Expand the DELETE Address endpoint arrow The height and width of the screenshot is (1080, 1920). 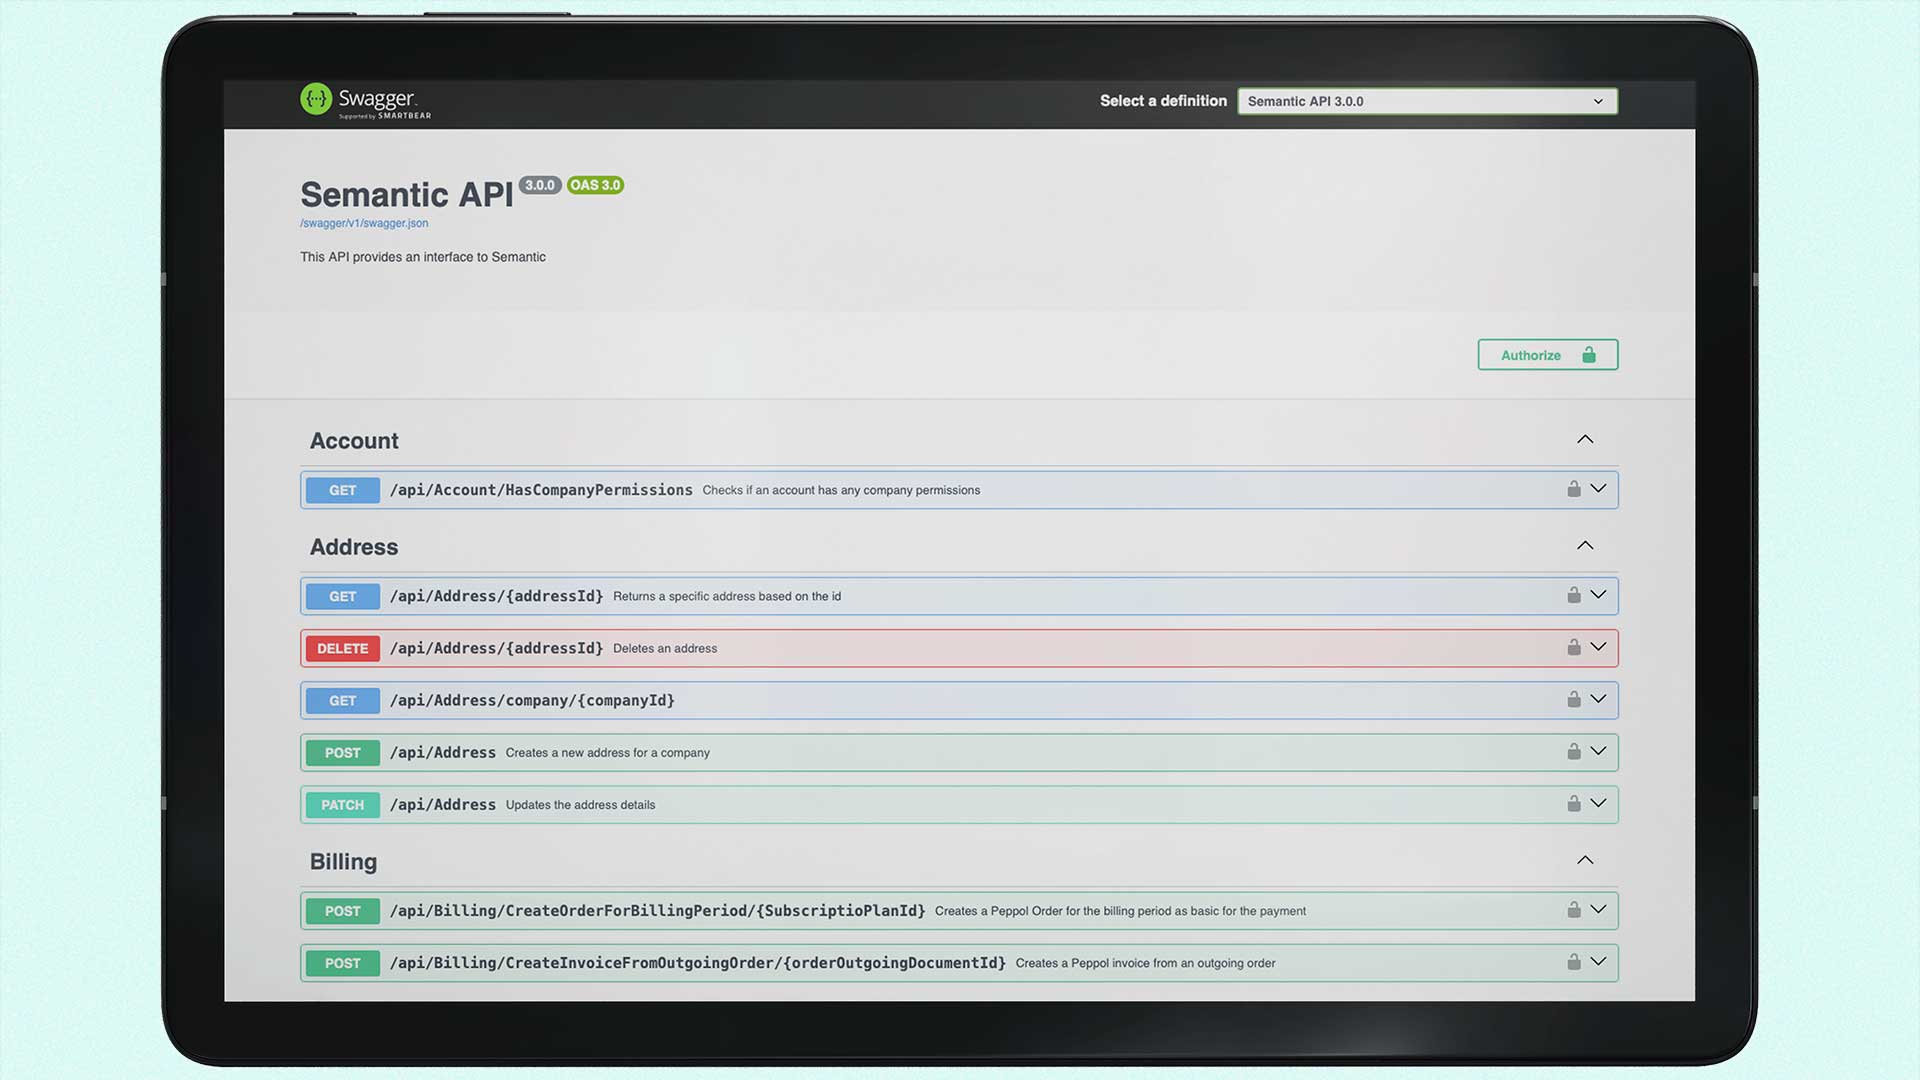(1598, 647)
